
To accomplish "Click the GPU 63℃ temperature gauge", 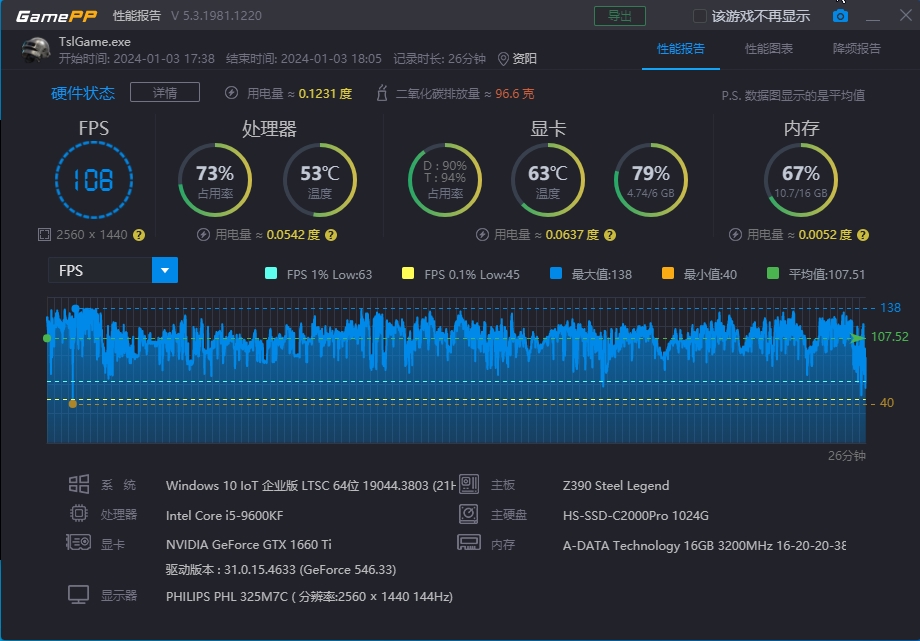I will [x=548, y=180].
